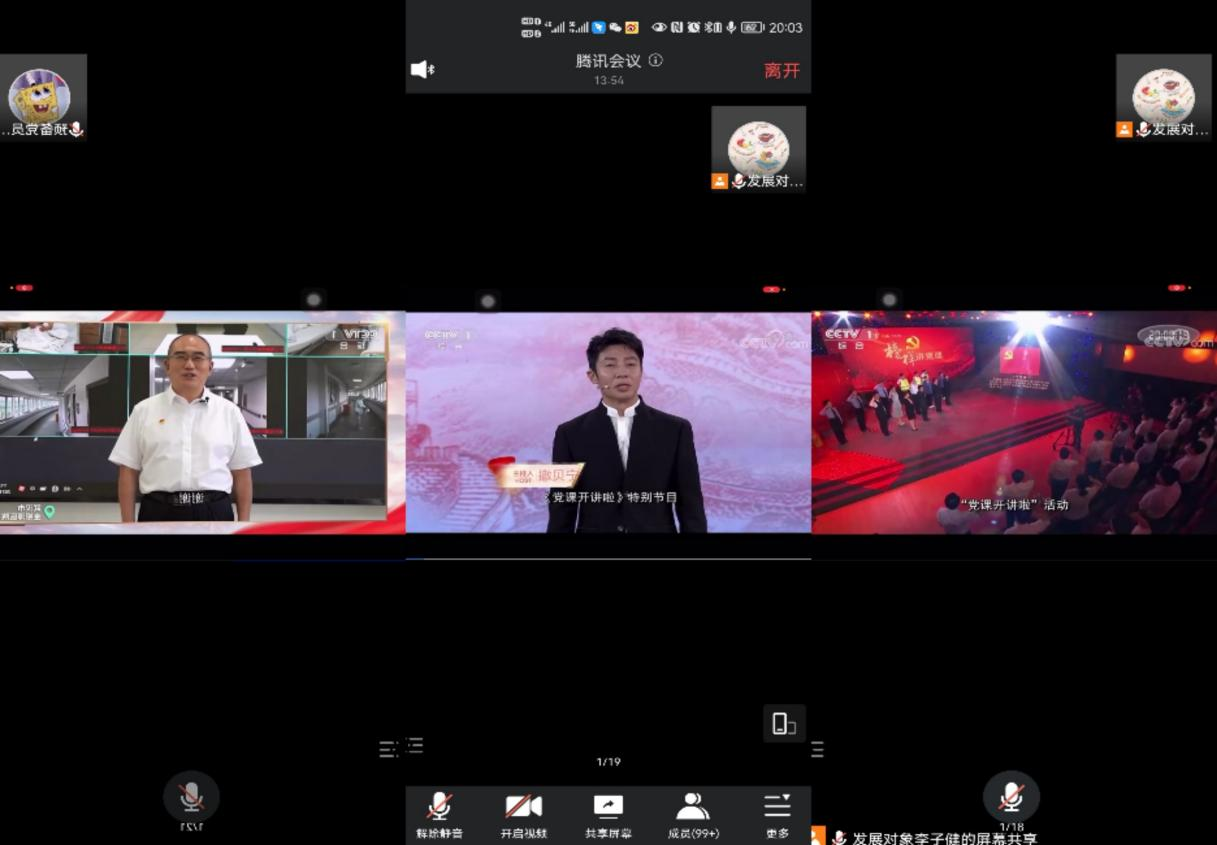Tap the 党课开讲啦 stage event video

point(1014,422)
